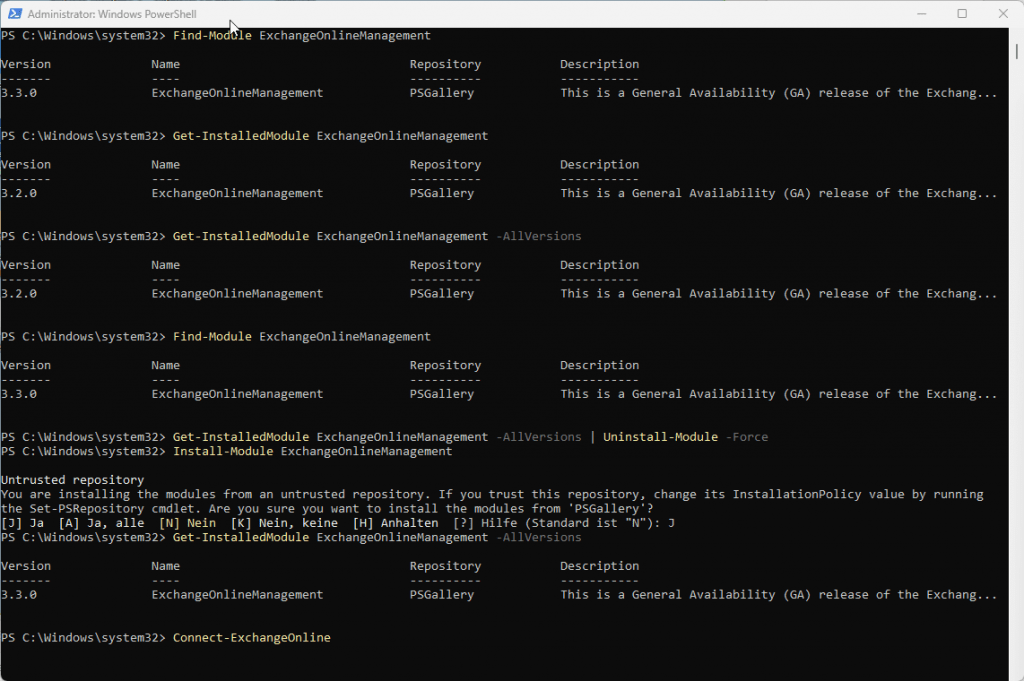Minimize the Windows PowerShell window
This screenshot has width=1024, height=681.
[x=918, y=14]
